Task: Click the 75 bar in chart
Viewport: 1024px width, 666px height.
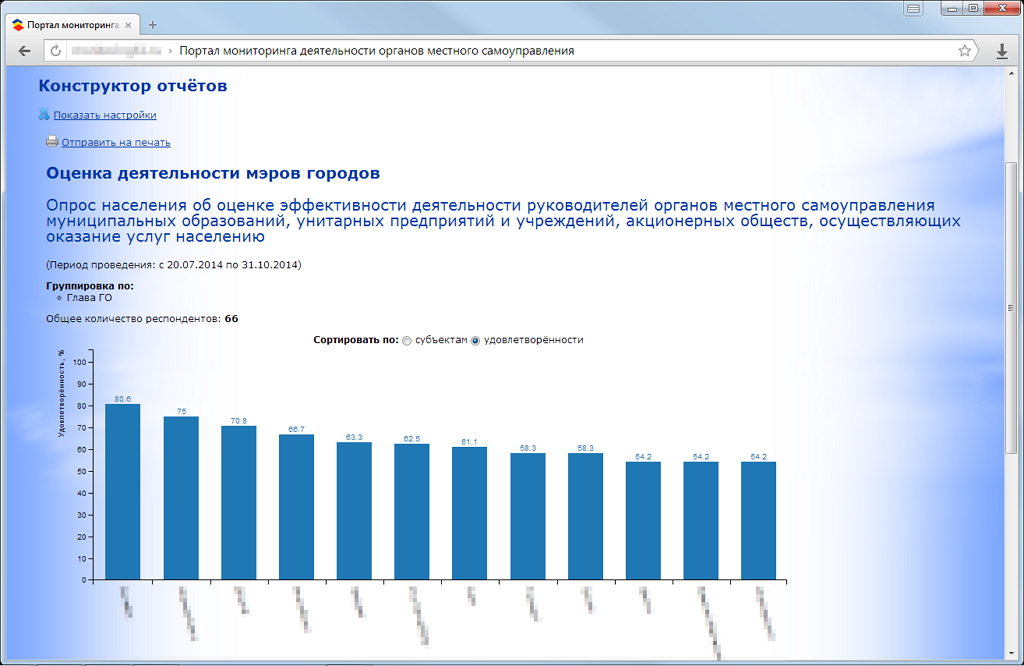Action: click(x=181, y=498)
